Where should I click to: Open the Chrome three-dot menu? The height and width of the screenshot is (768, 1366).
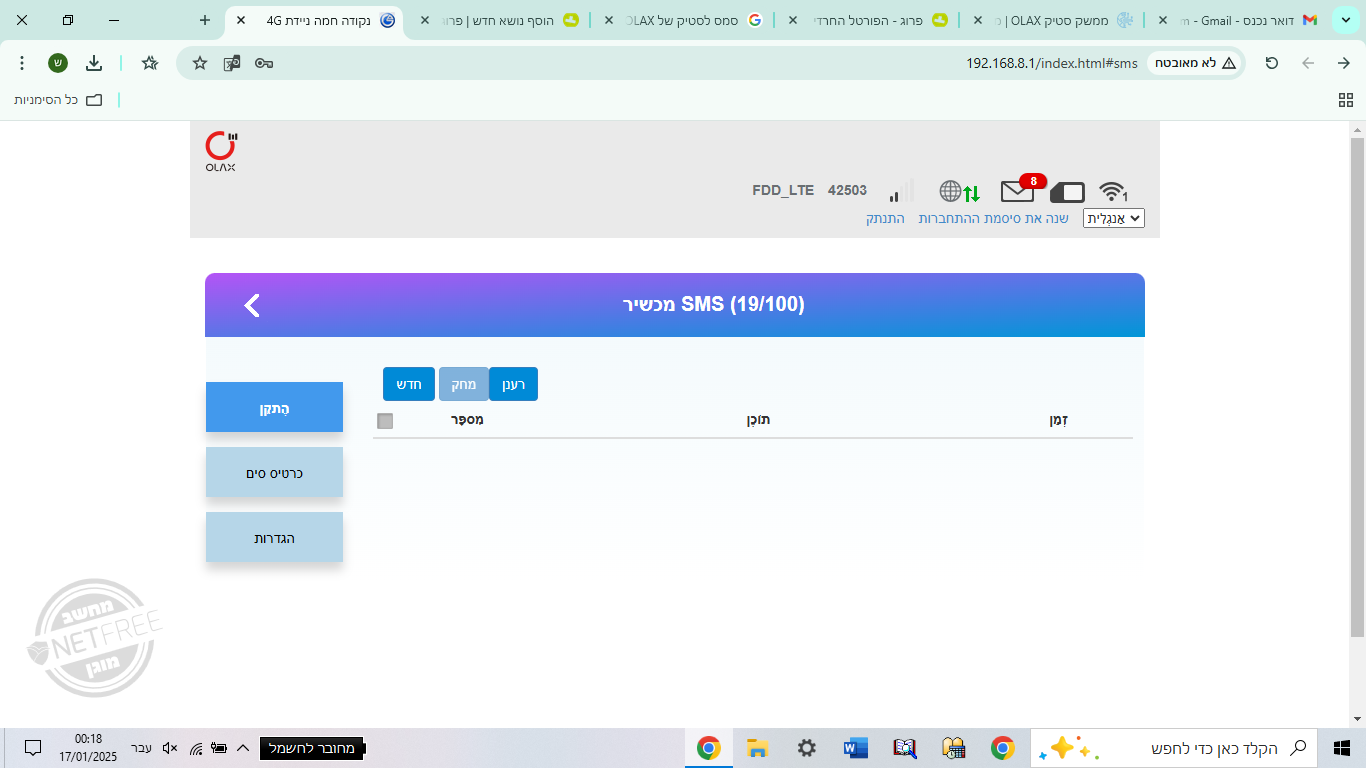tap(22, 63)
